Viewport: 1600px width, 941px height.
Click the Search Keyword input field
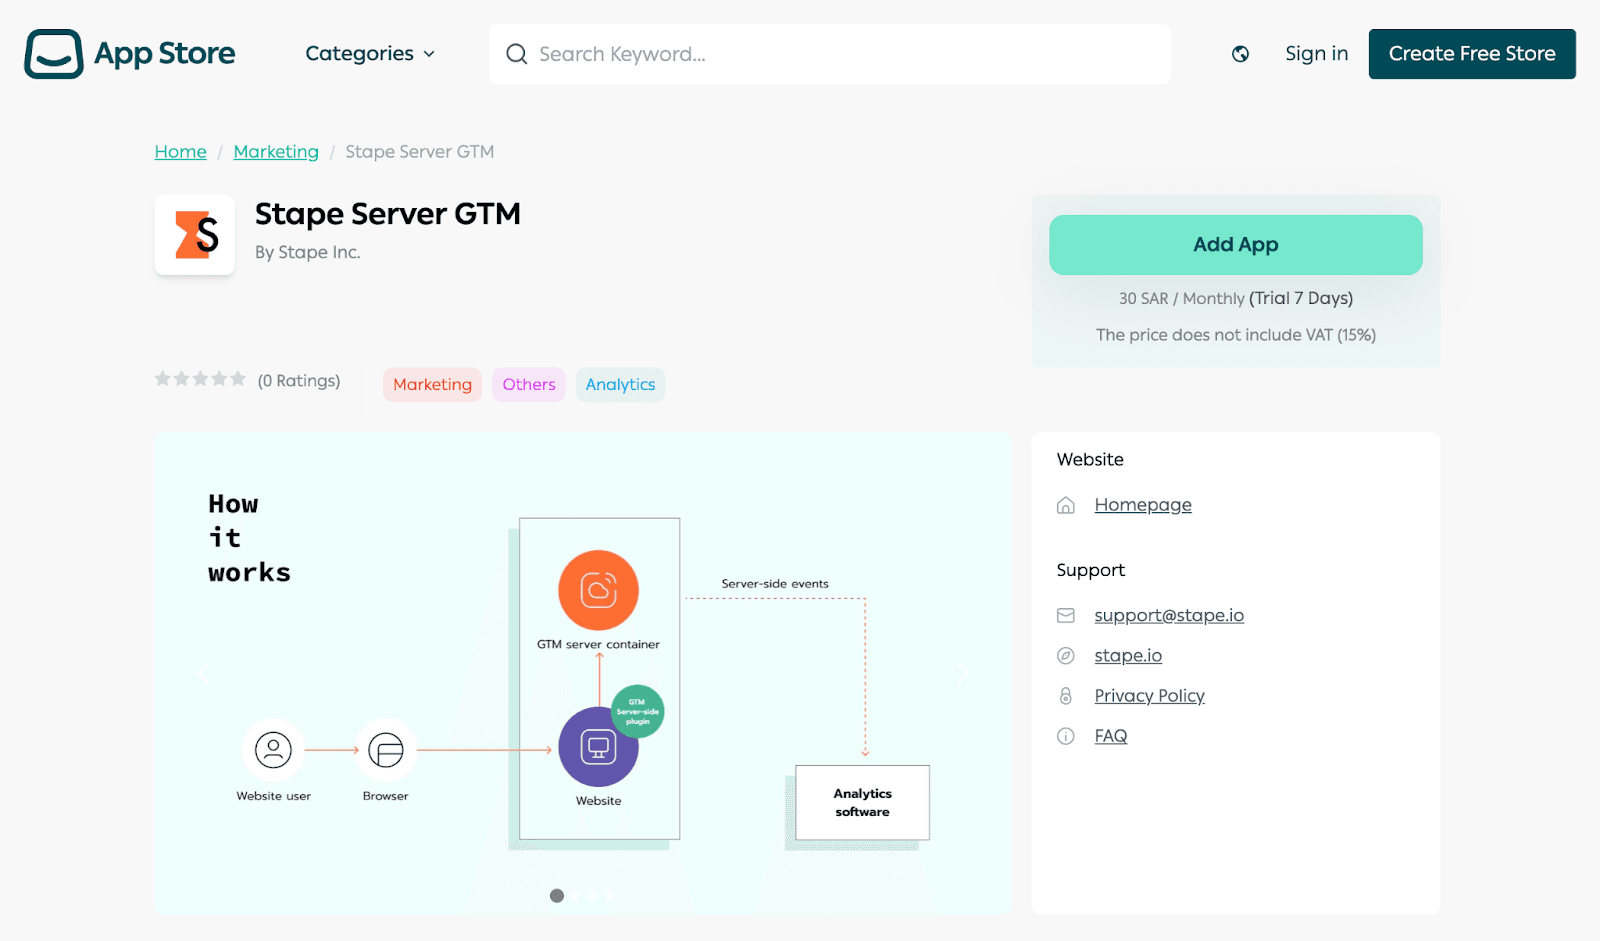point(830,54)
